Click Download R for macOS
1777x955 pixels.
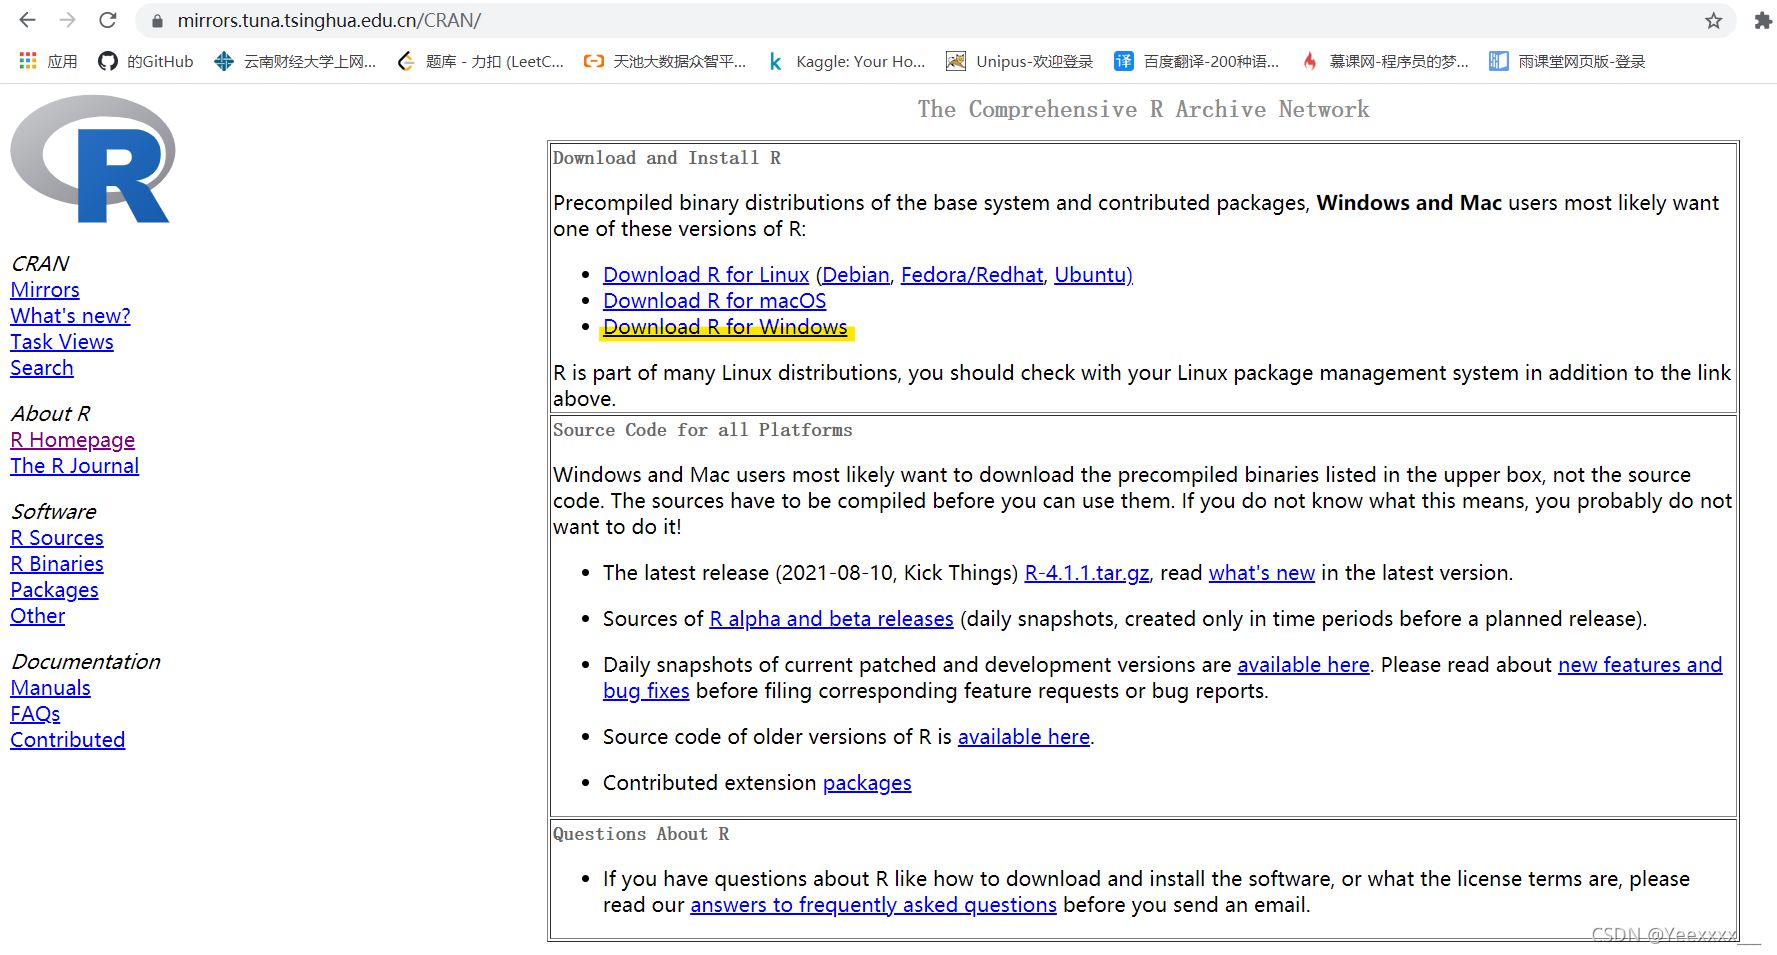715,301
